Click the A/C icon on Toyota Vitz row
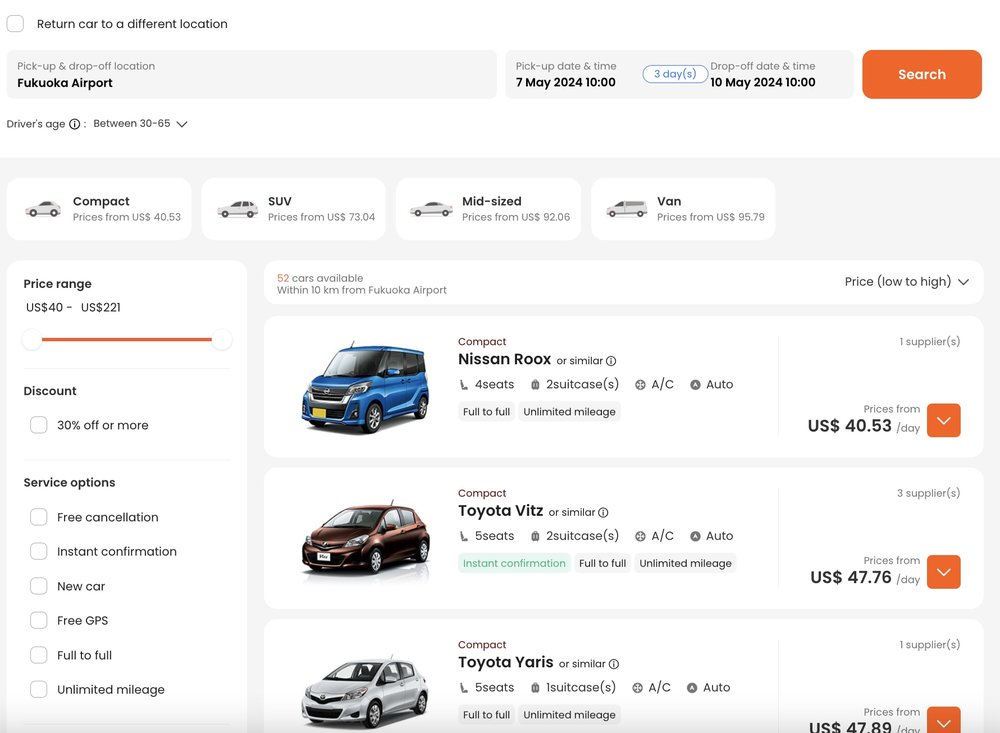This screenshot has height=733, width=1000. tap(640, 537)
